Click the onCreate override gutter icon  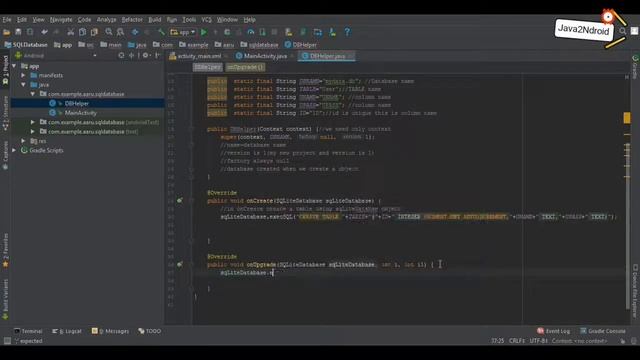point(180,200)
